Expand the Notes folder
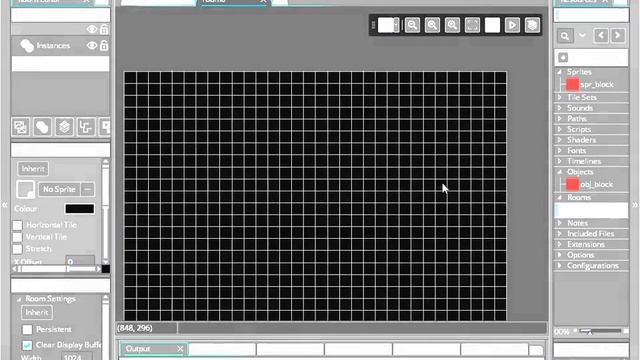640x360 pixels. tap(560, 223)
